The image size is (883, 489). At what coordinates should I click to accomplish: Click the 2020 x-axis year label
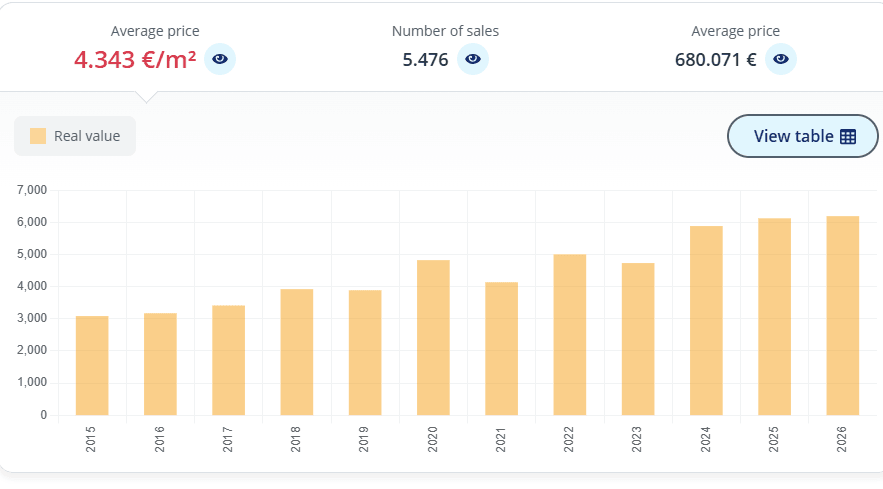pyautogui.click(x=432, y=439)
